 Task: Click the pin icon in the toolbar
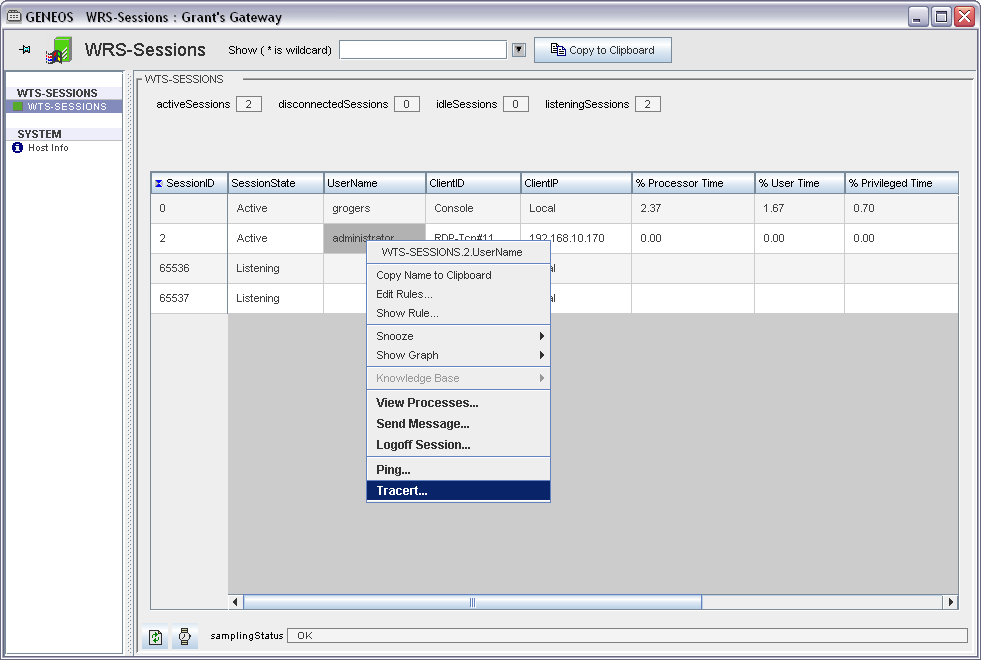(x=25, y=50)
